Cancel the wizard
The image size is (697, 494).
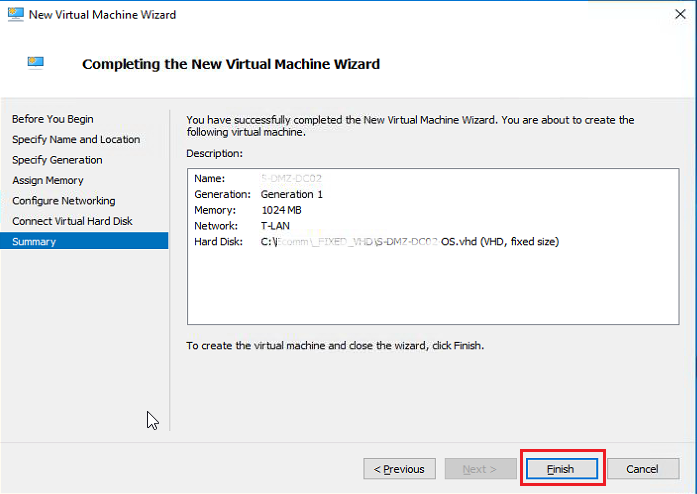[x=642, y=469]
